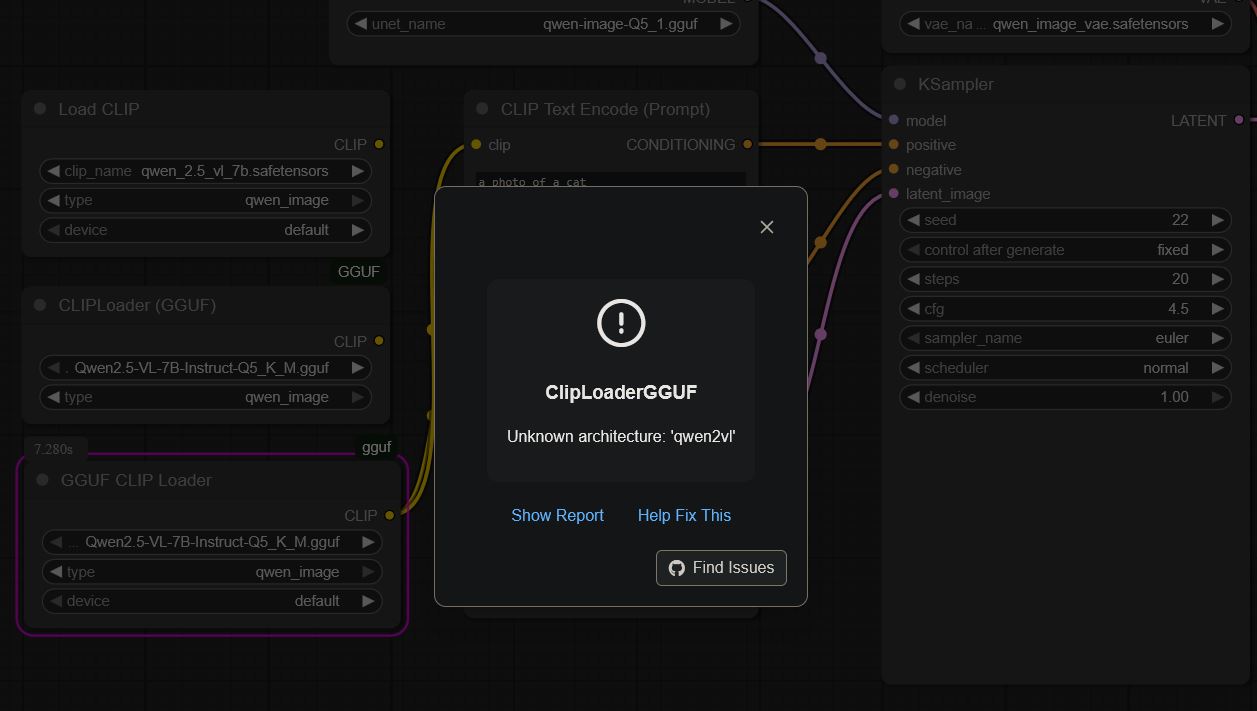Increase denoise value arrow
The height and width of the screenshot is (711, 1257).
[1217, 397]
